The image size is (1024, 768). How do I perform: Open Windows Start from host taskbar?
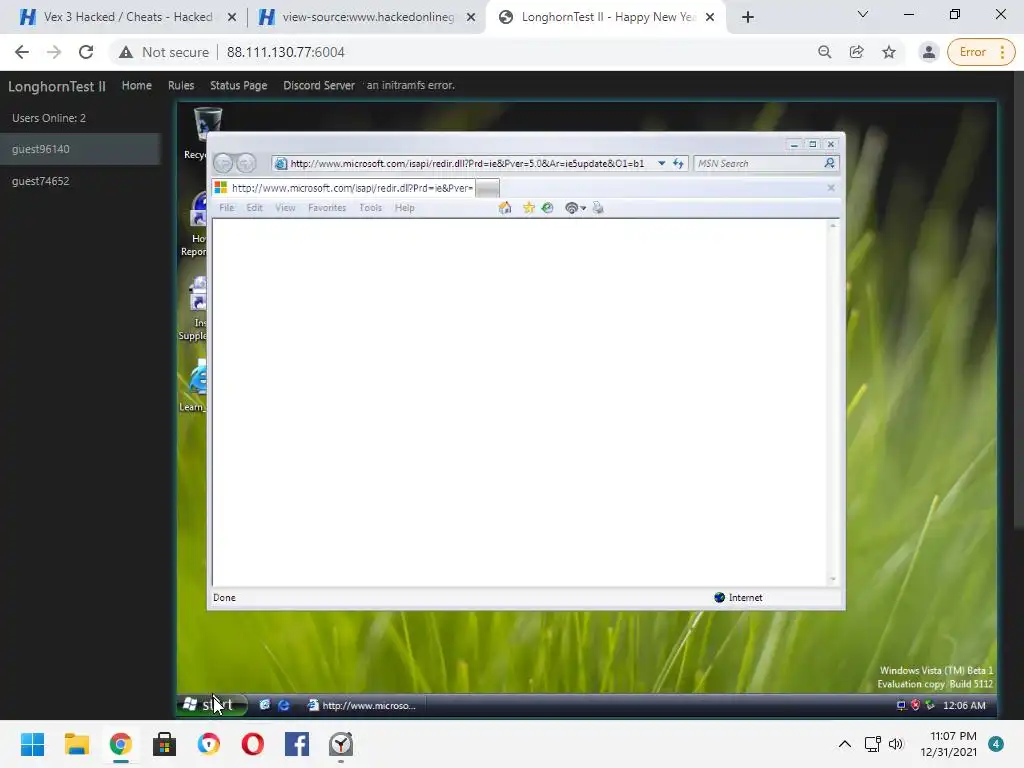coord(32,744)
